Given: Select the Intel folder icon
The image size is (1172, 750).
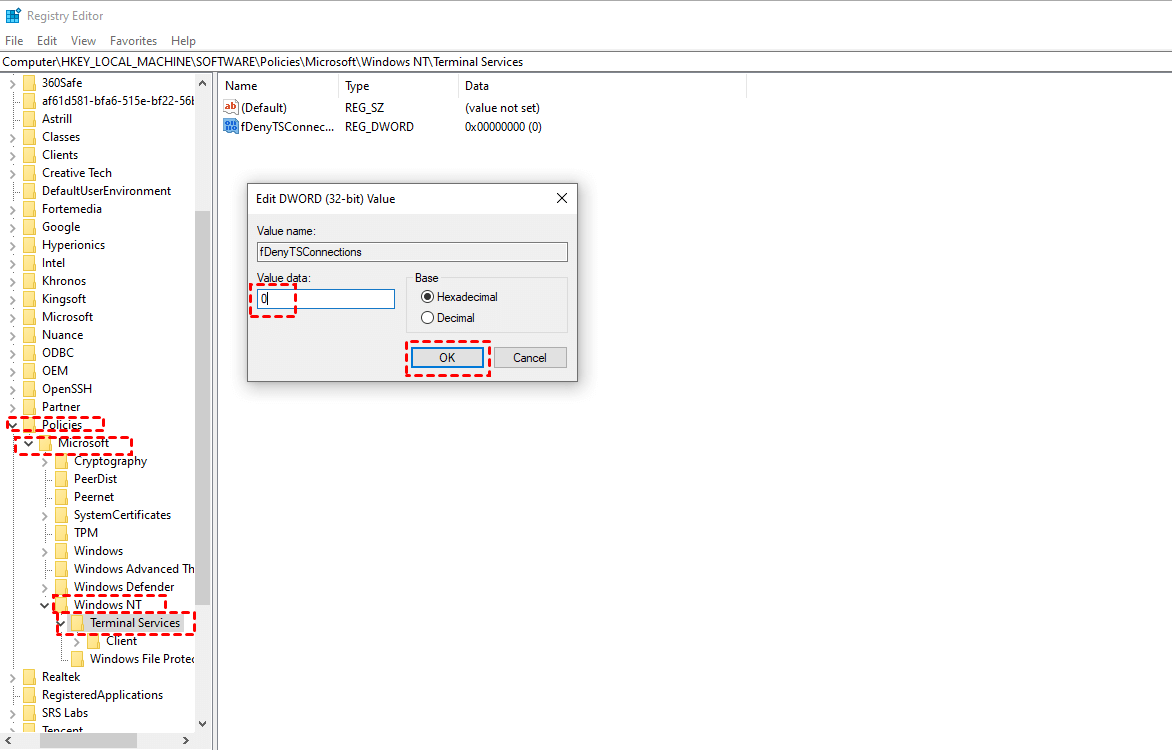Looking at the screenshot, I should [x=29, y=262].
